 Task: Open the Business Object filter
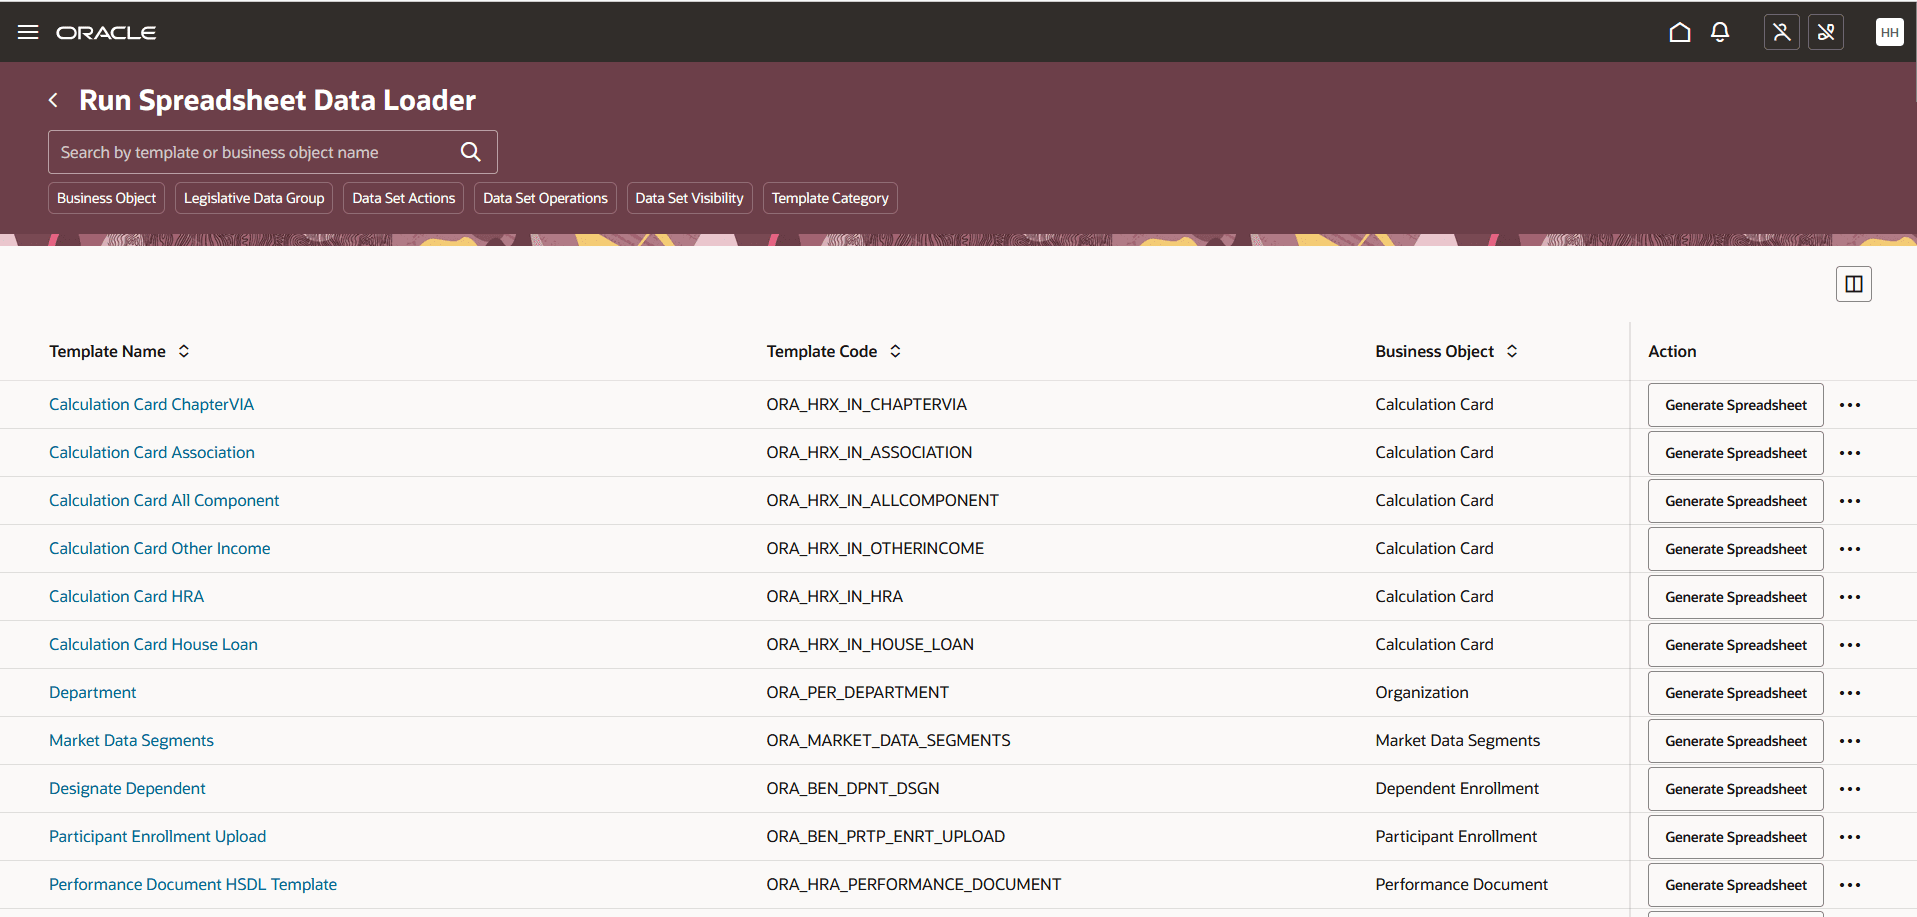tap(105, 197)
